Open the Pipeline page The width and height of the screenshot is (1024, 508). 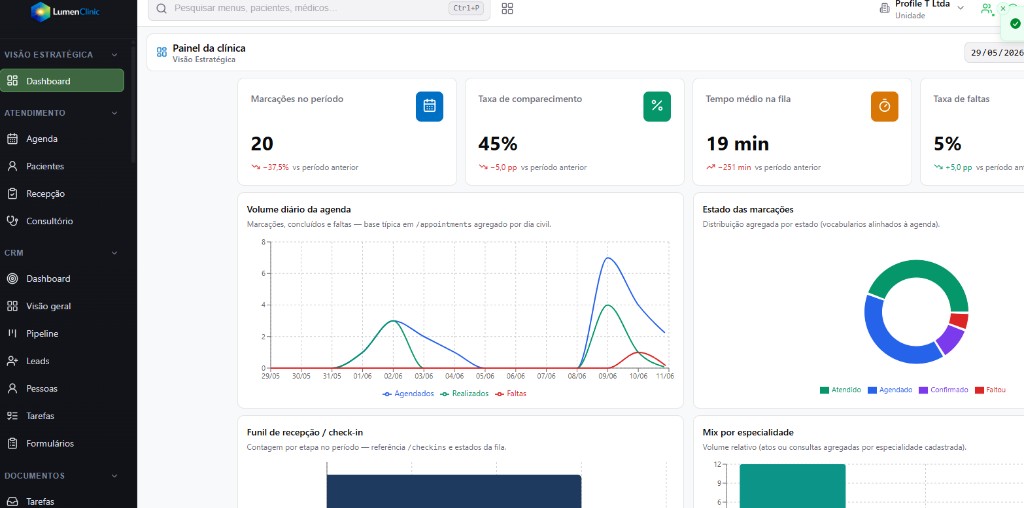coord(63,334)
